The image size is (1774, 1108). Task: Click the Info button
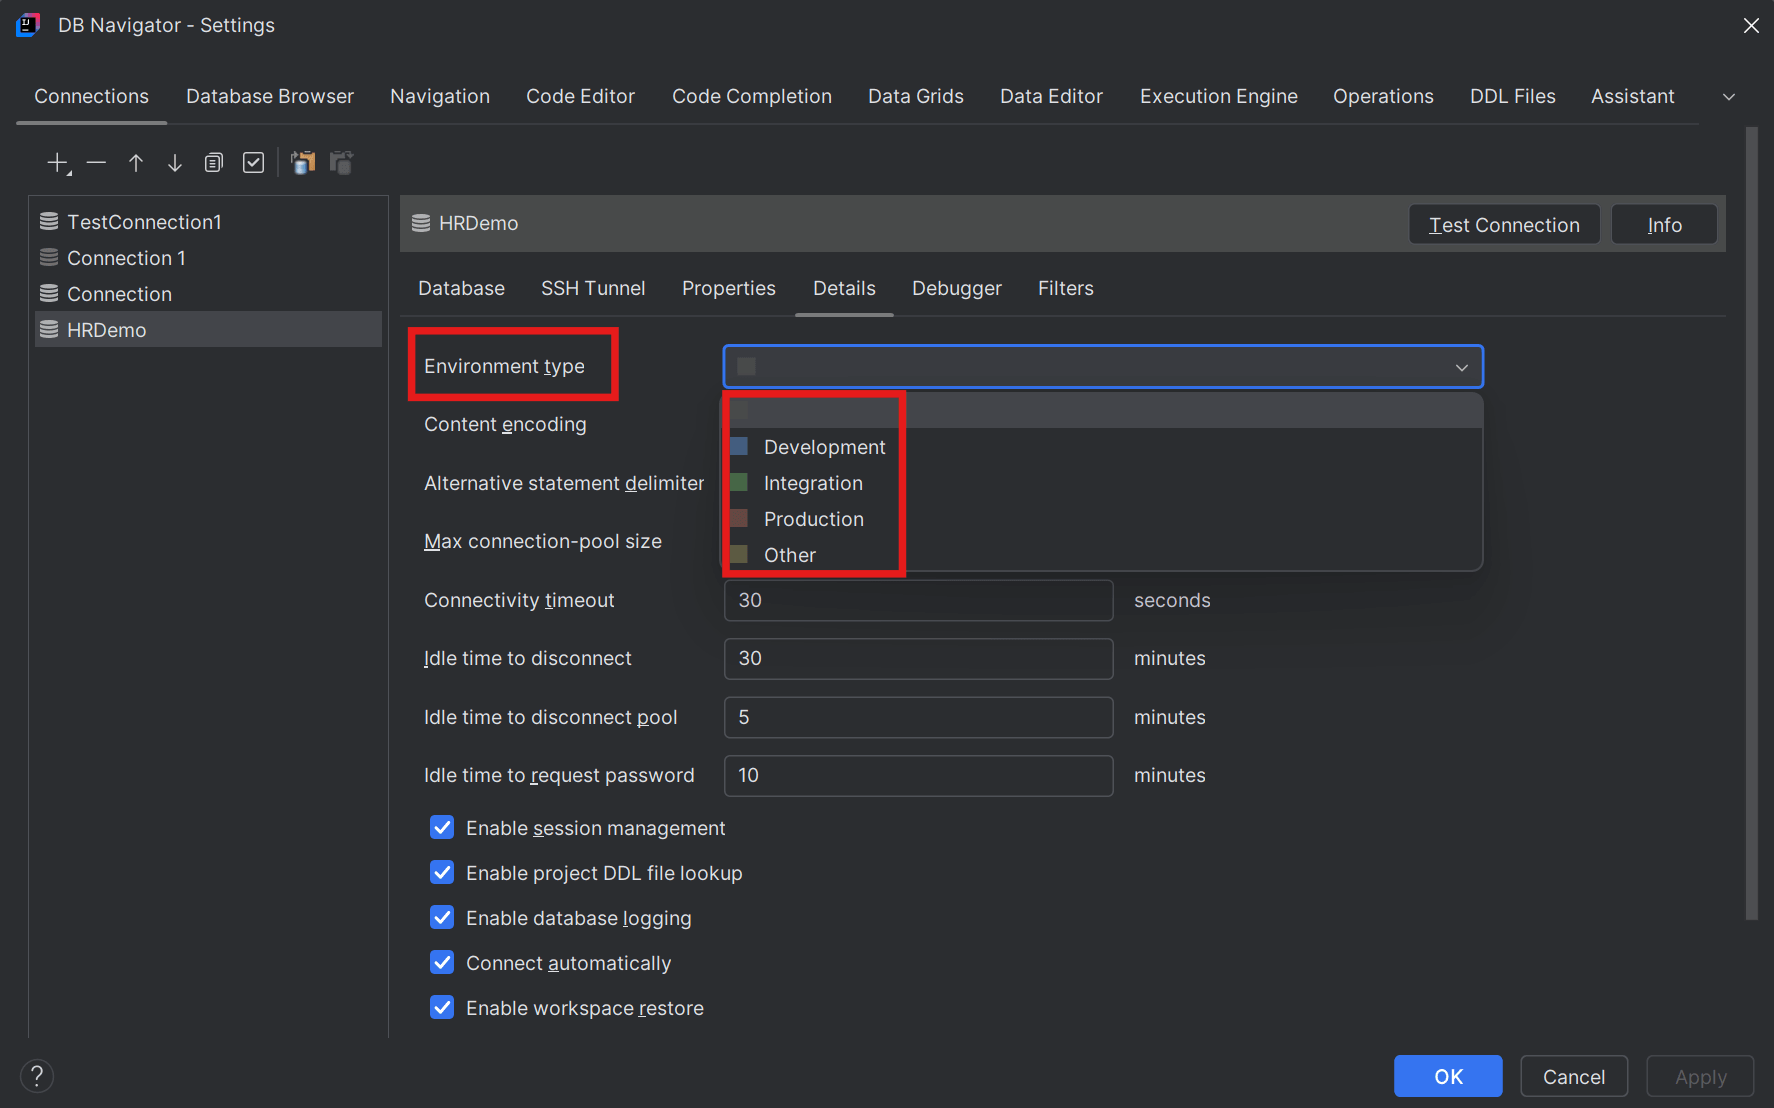[x=1665, y=224]
